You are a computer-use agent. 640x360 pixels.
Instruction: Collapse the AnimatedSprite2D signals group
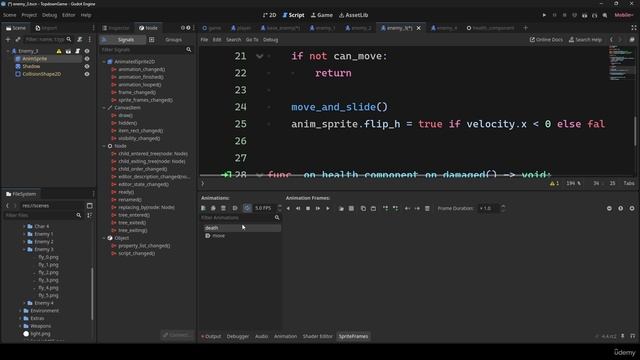click(104, 62)
